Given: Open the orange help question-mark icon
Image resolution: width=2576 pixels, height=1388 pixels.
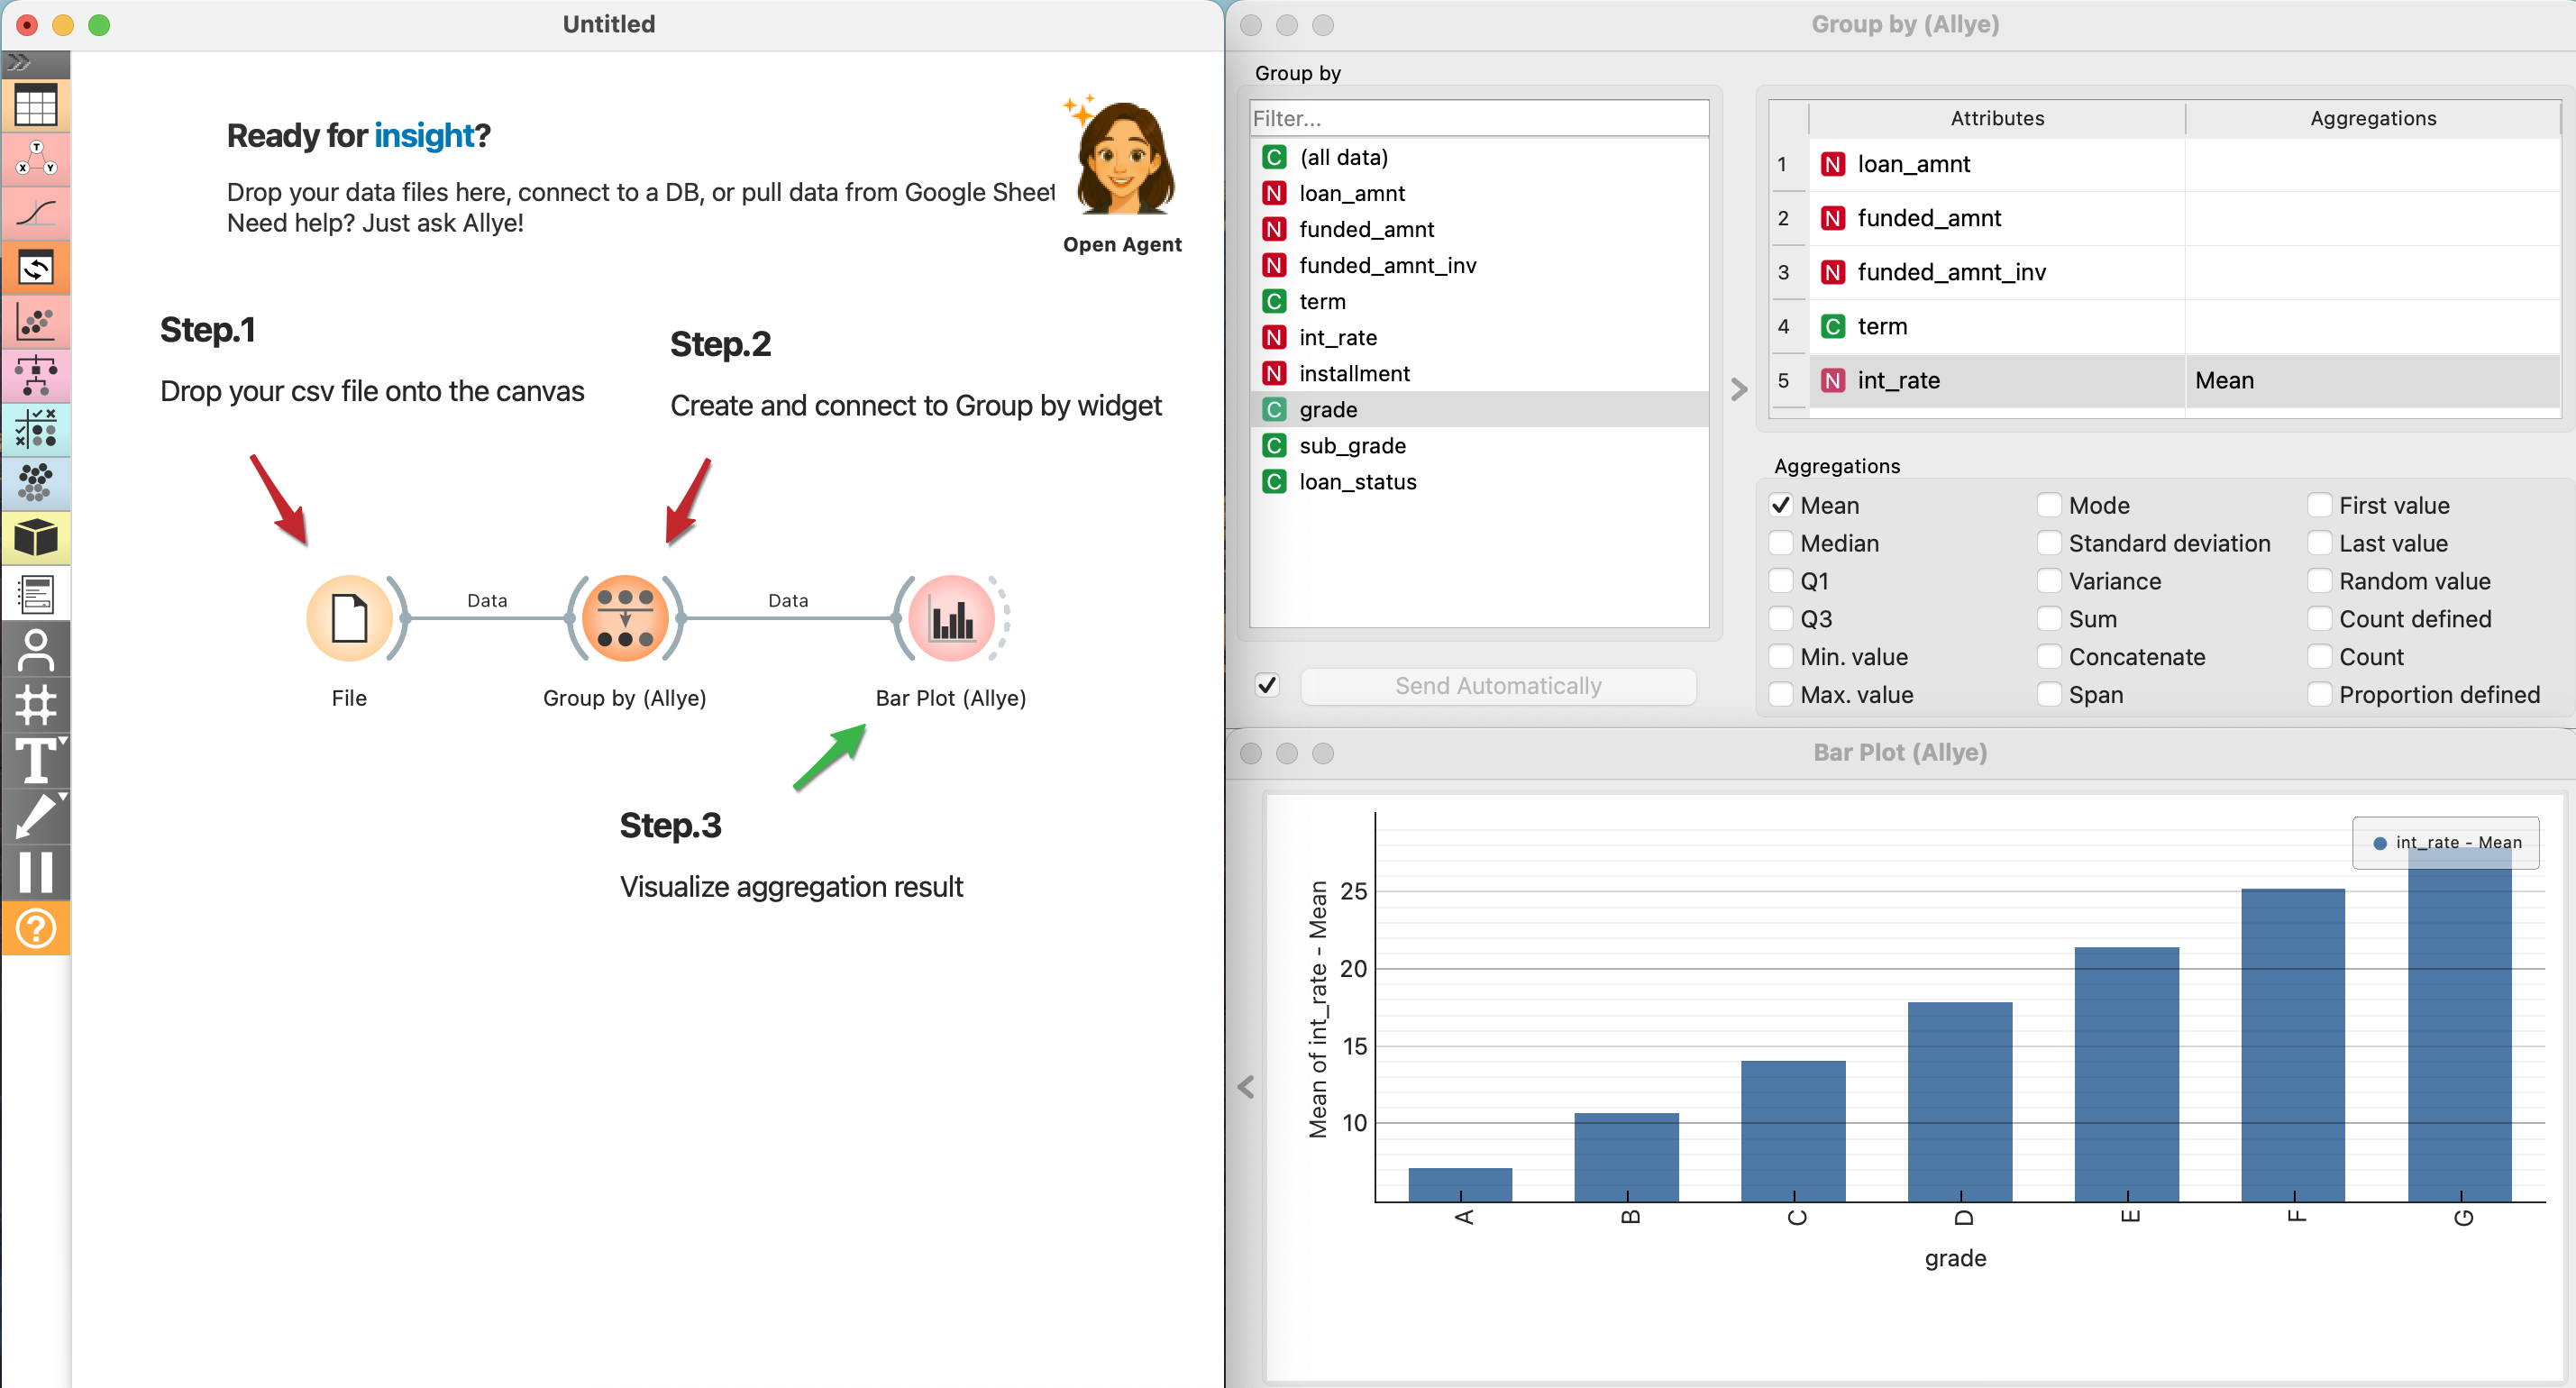Looking at the screenshot, I should 35,928.
